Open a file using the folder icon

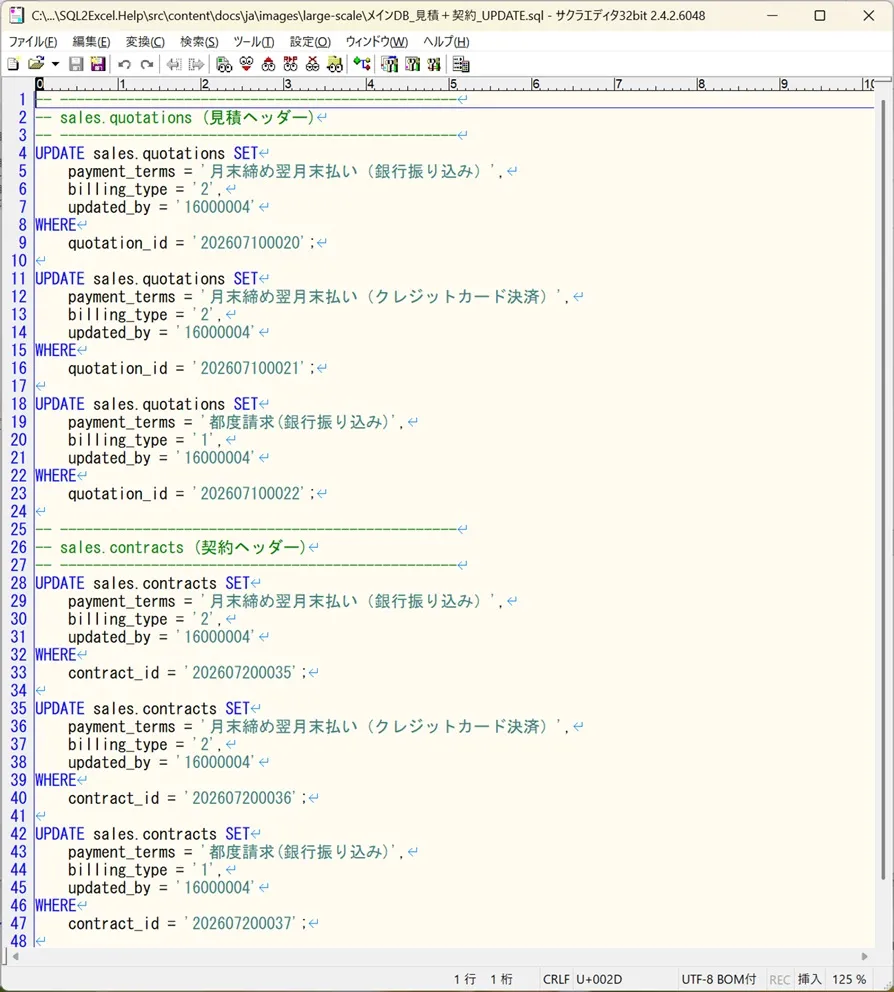[x=36, y=64]
